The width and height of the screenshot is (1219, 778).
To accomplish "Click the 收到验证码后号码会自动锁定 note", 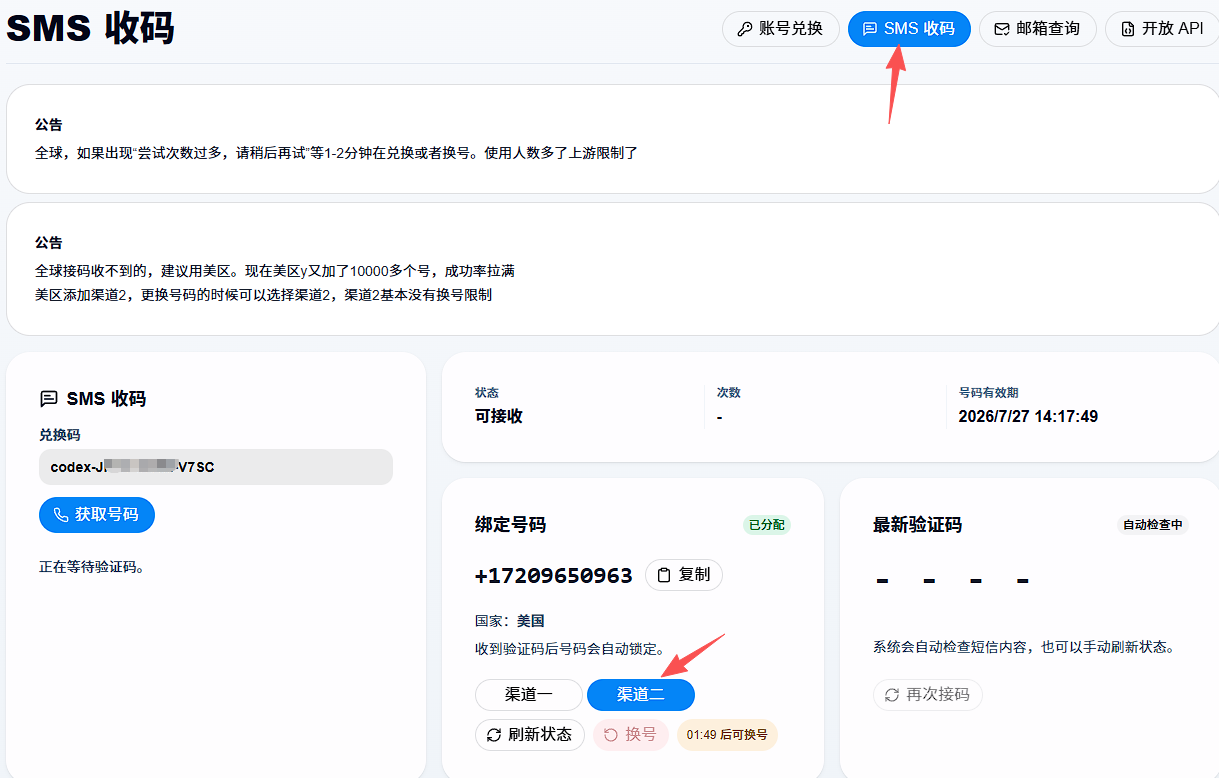I will coord(570,649).
